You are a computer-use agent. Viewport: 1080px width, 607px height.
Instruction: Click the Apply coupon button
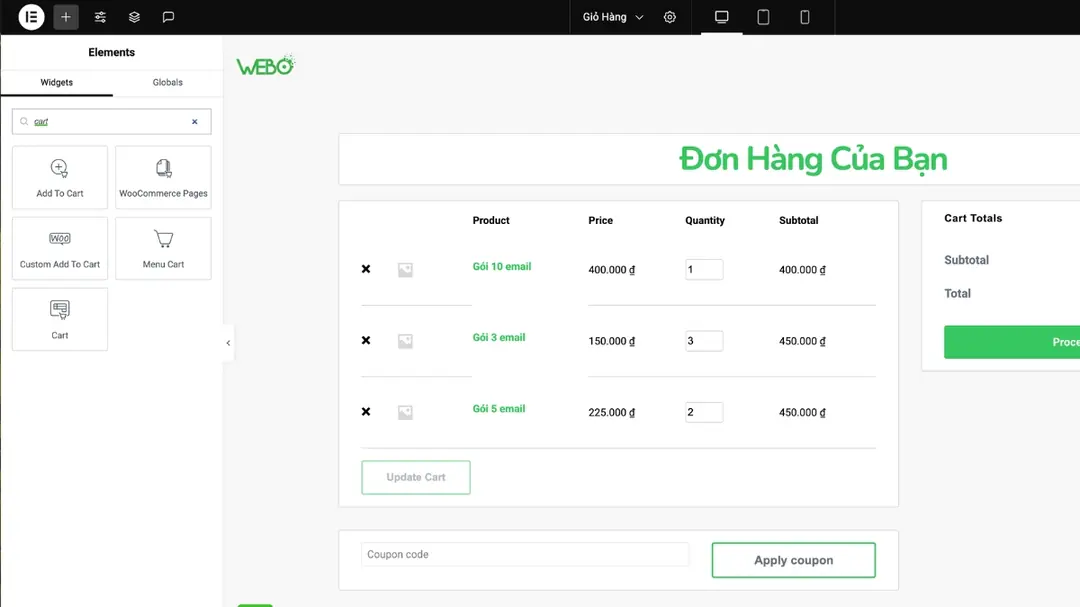(x=793, y=560)
